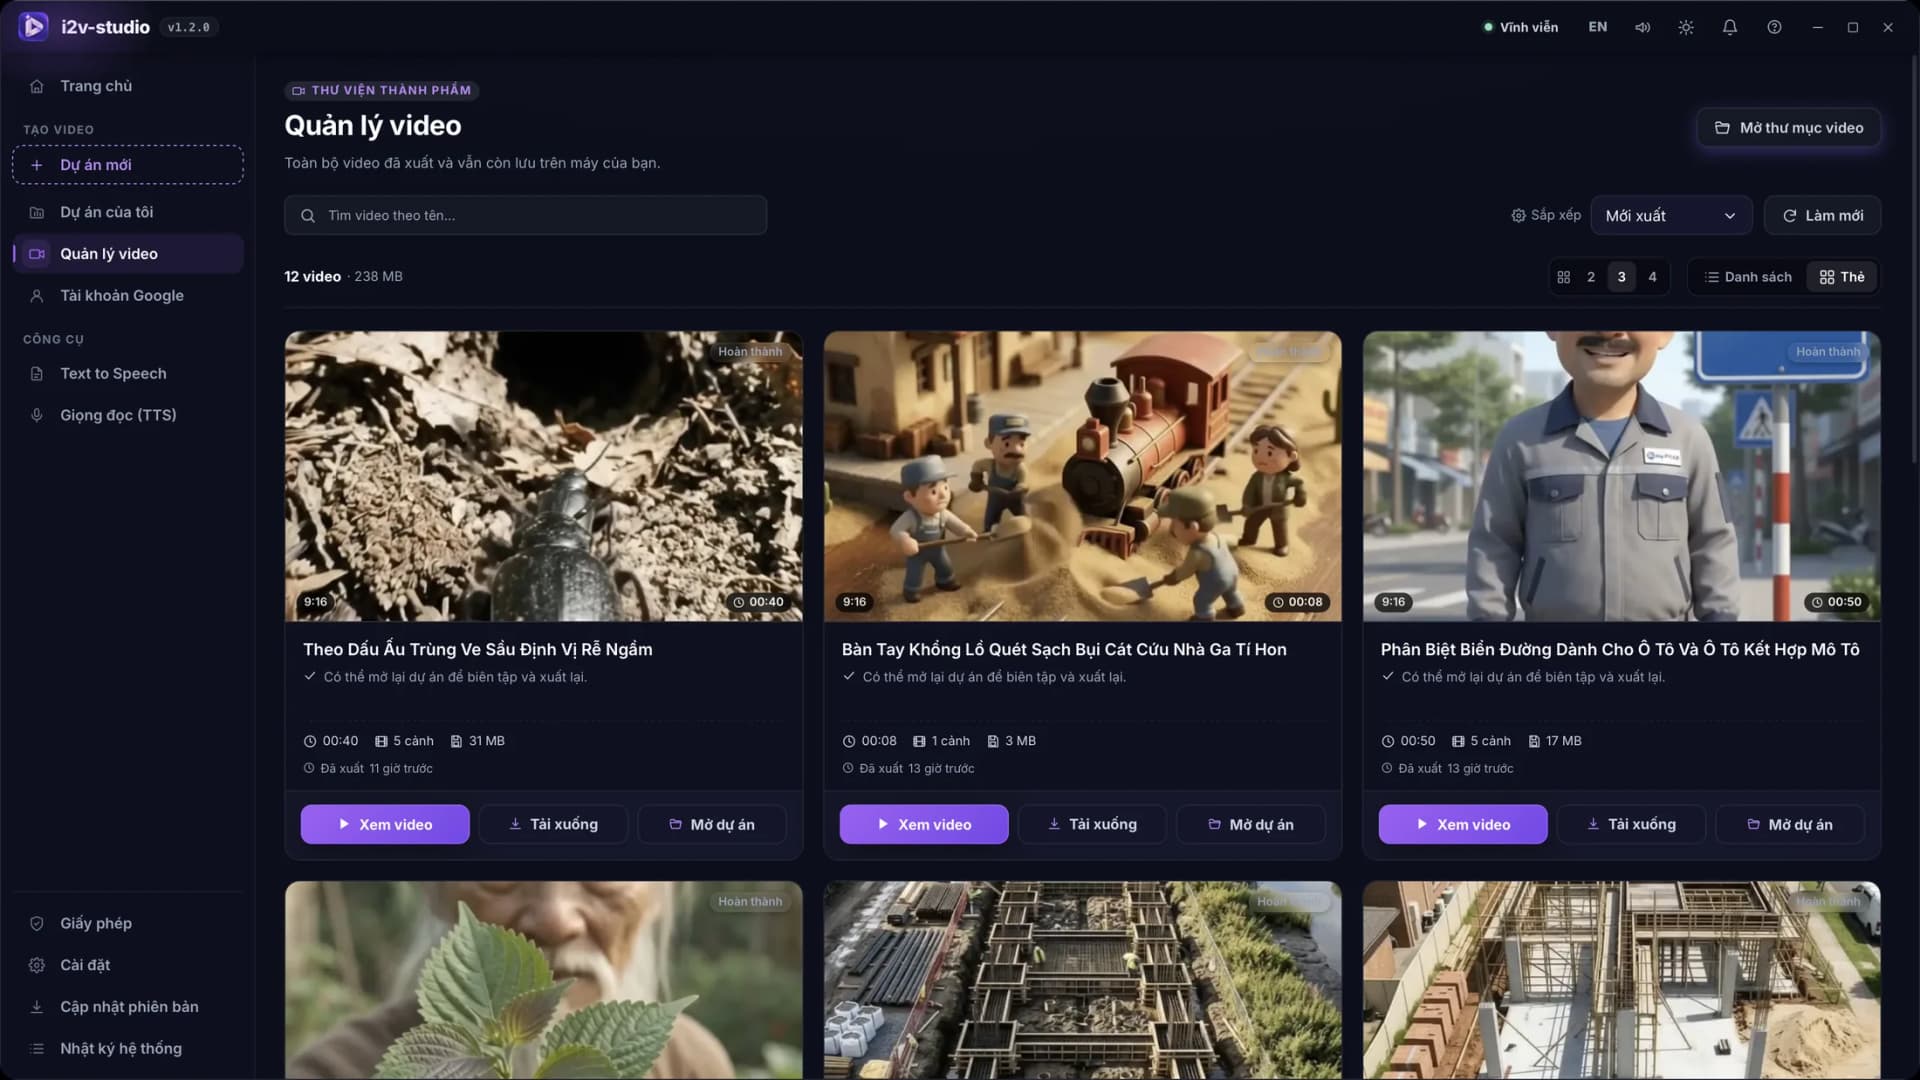Click the 00:50 duration badge on road sign thumbnail
Viewport: 1920px width, 1080px height.
(1837, 602)
